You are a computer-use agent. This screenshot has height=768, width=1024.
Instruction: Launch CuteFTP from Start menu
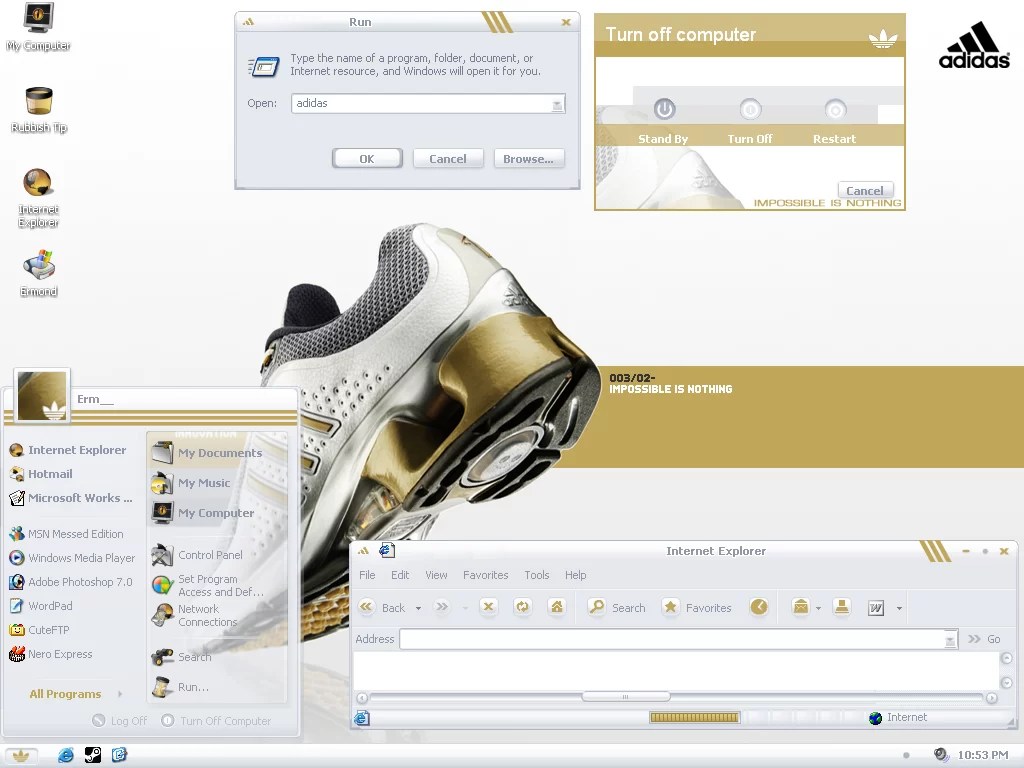(x=39, y=630)
